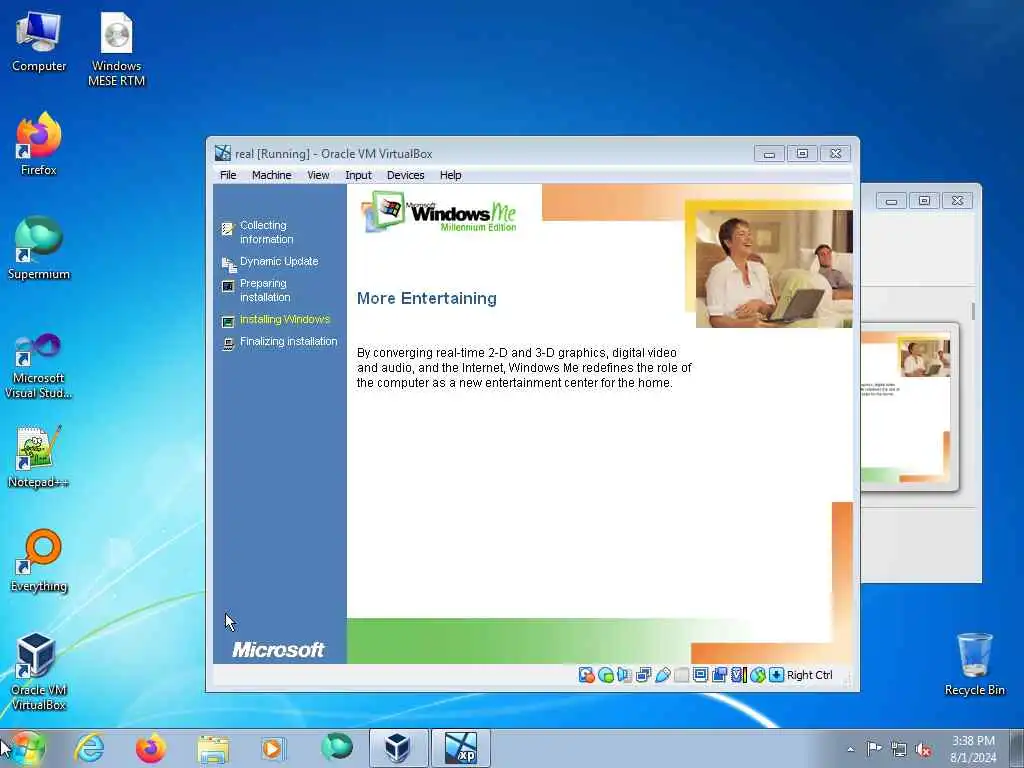Click the network tray icon

point(899,749)
